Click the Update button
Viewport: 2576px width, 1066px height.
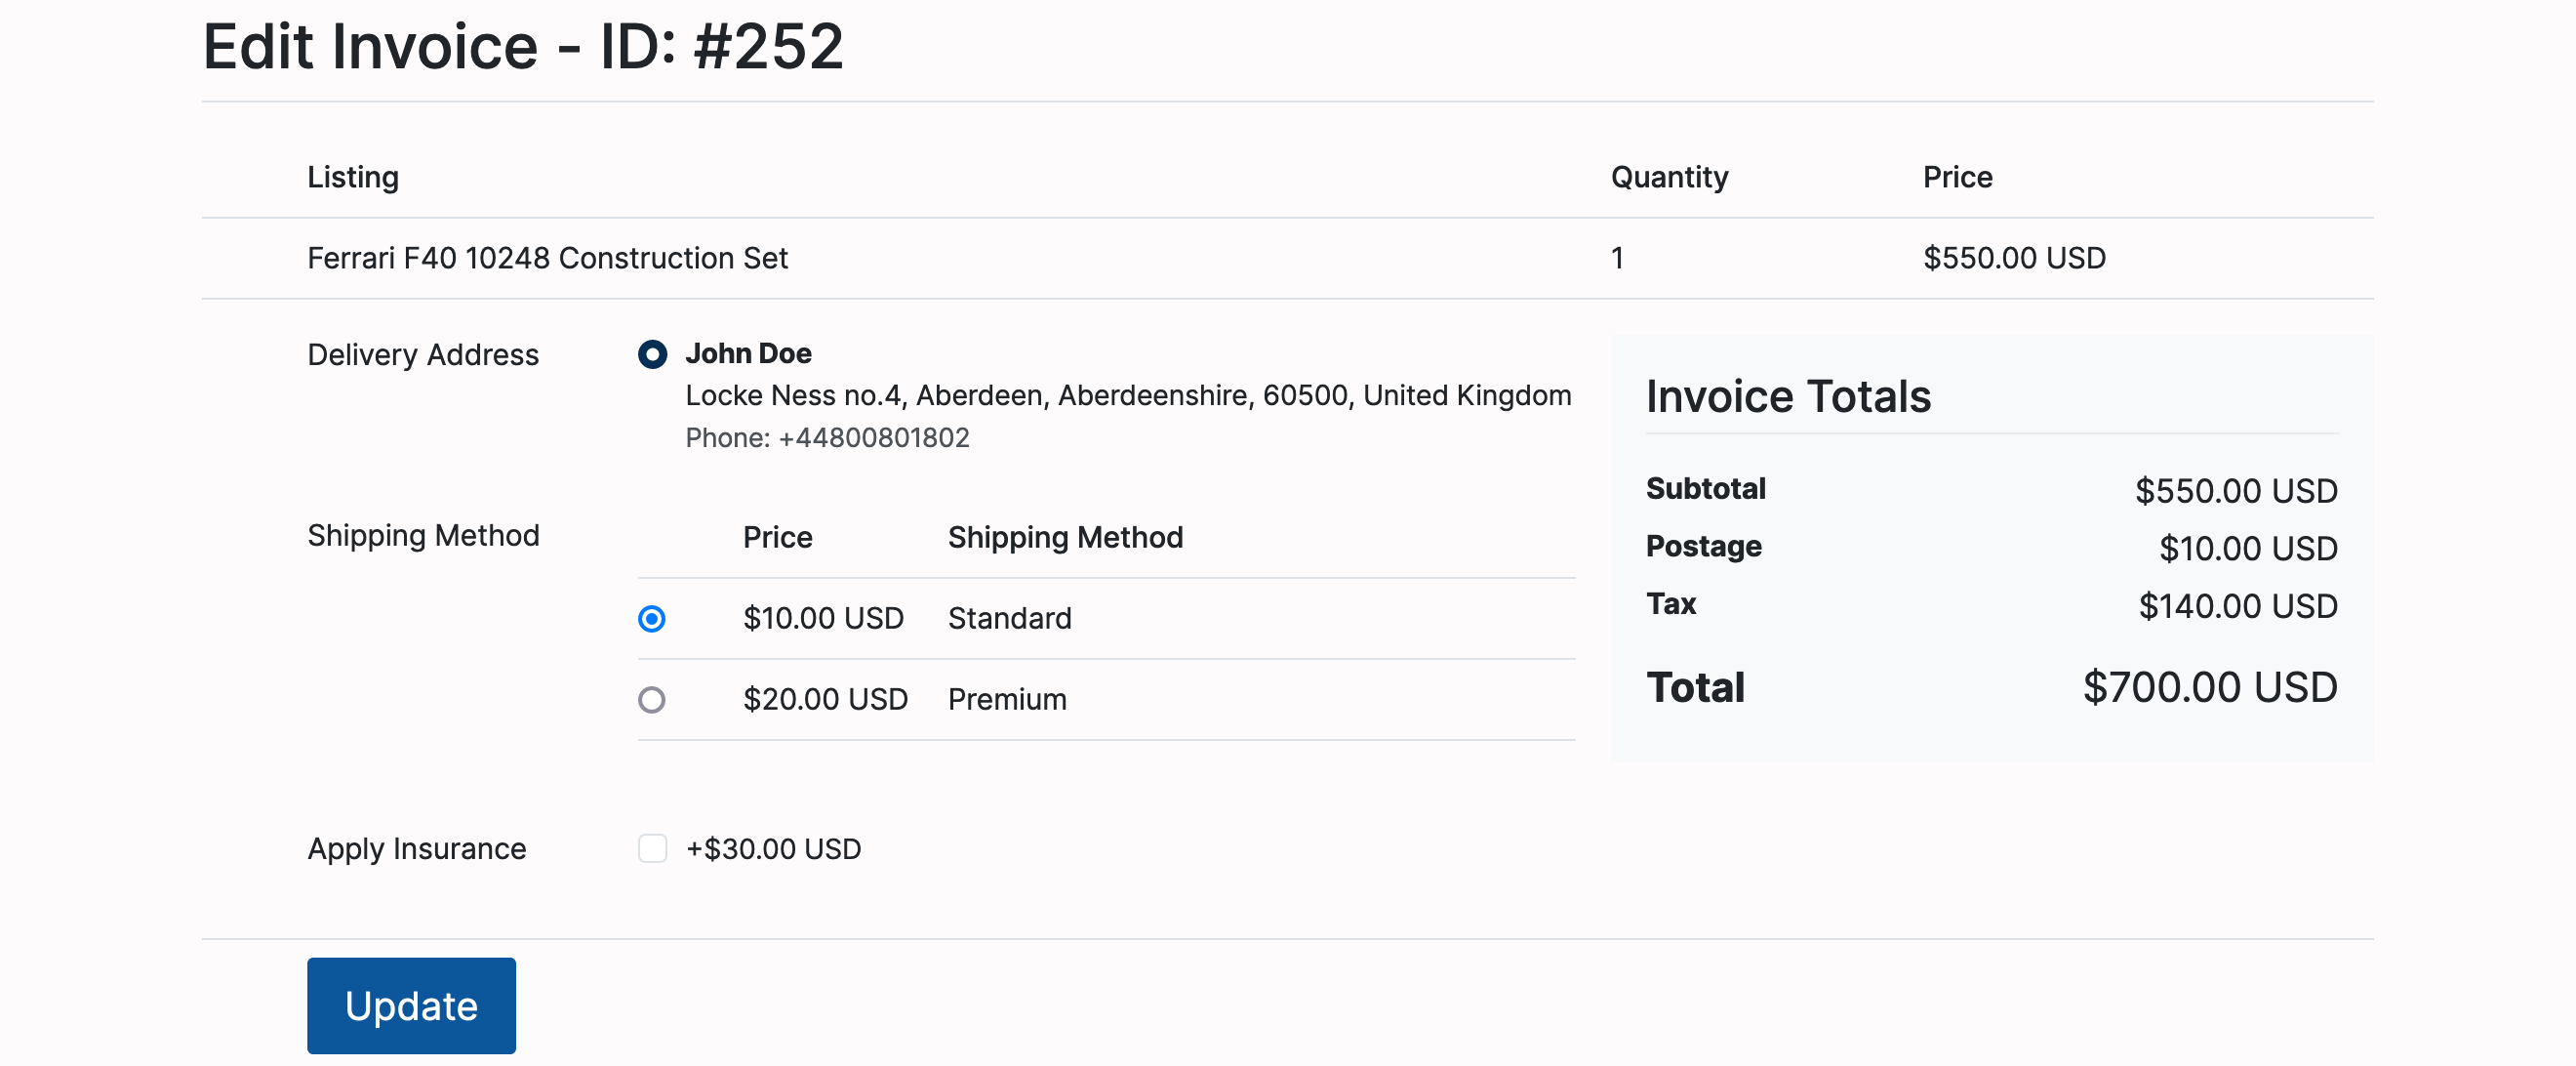tap(411, 1005)
